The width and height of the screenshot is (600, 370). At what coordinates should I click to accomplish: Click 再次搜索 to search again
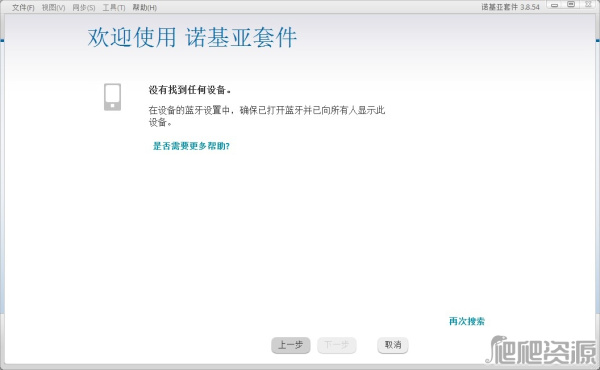[x=466, y=321]
